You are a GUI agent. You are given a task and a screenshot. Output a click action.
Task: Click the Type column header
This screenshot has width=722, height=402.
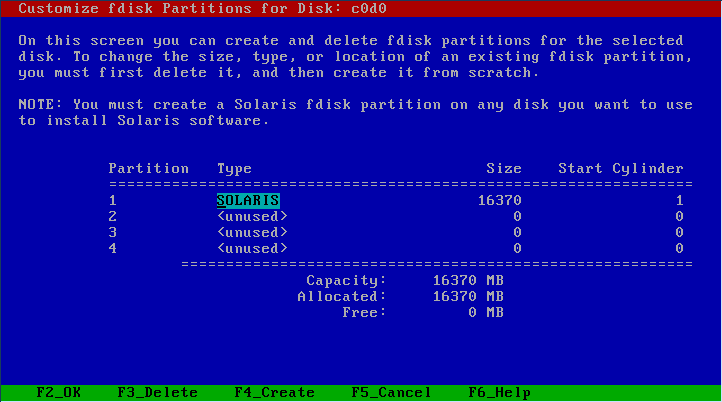pyautogui.click(x=234, y=169)
